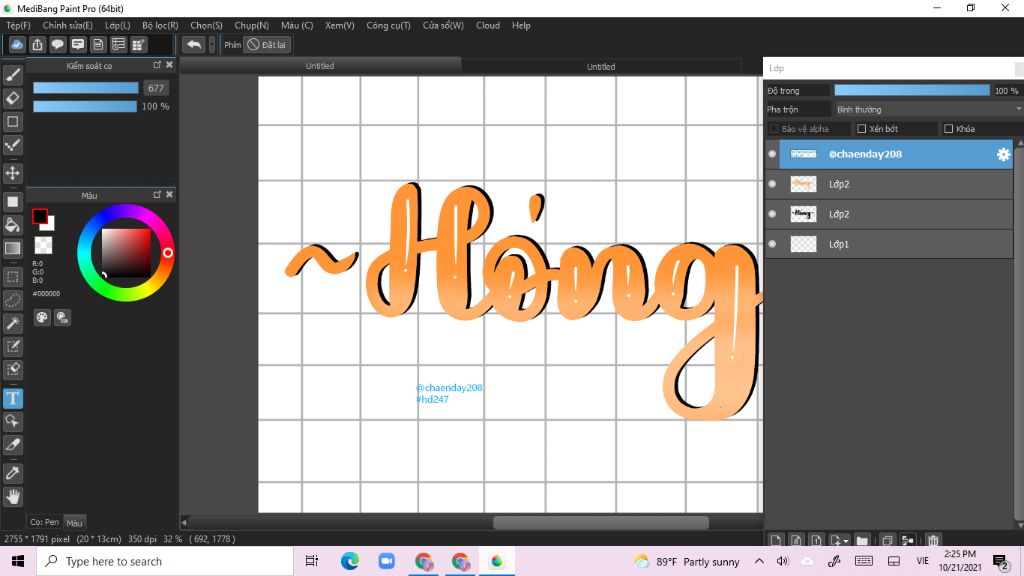Select the Magic Wand tool

[12, 323]
